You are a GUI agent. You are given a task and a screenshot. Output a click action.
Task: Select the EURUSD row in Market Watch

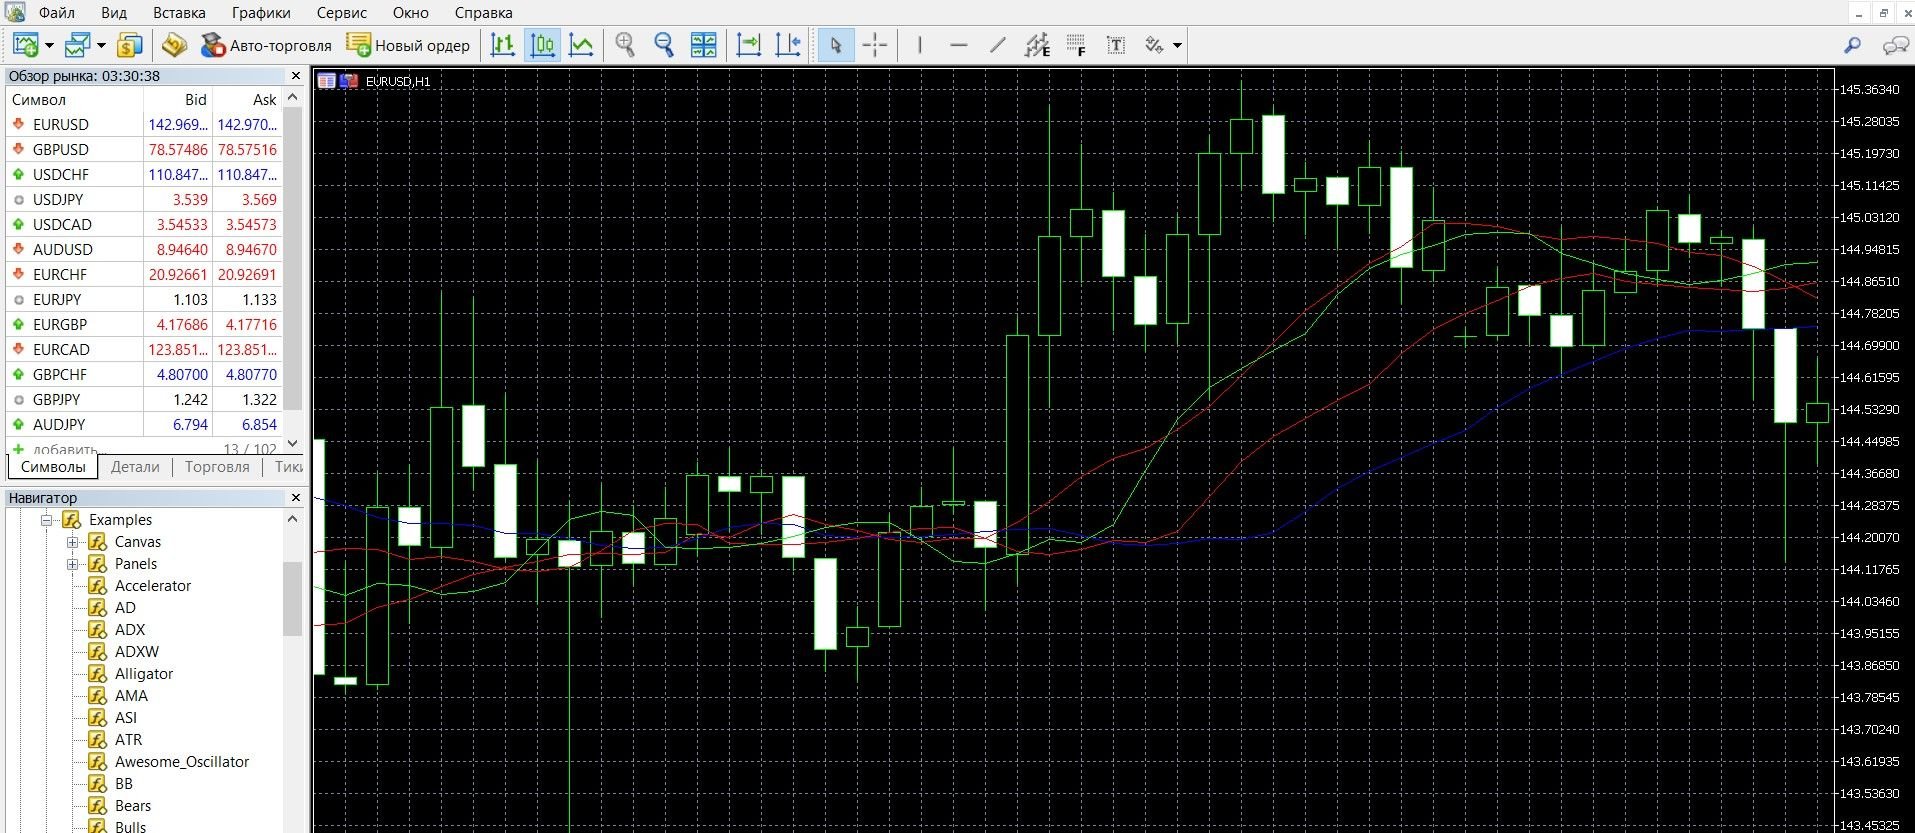(144, 124)
